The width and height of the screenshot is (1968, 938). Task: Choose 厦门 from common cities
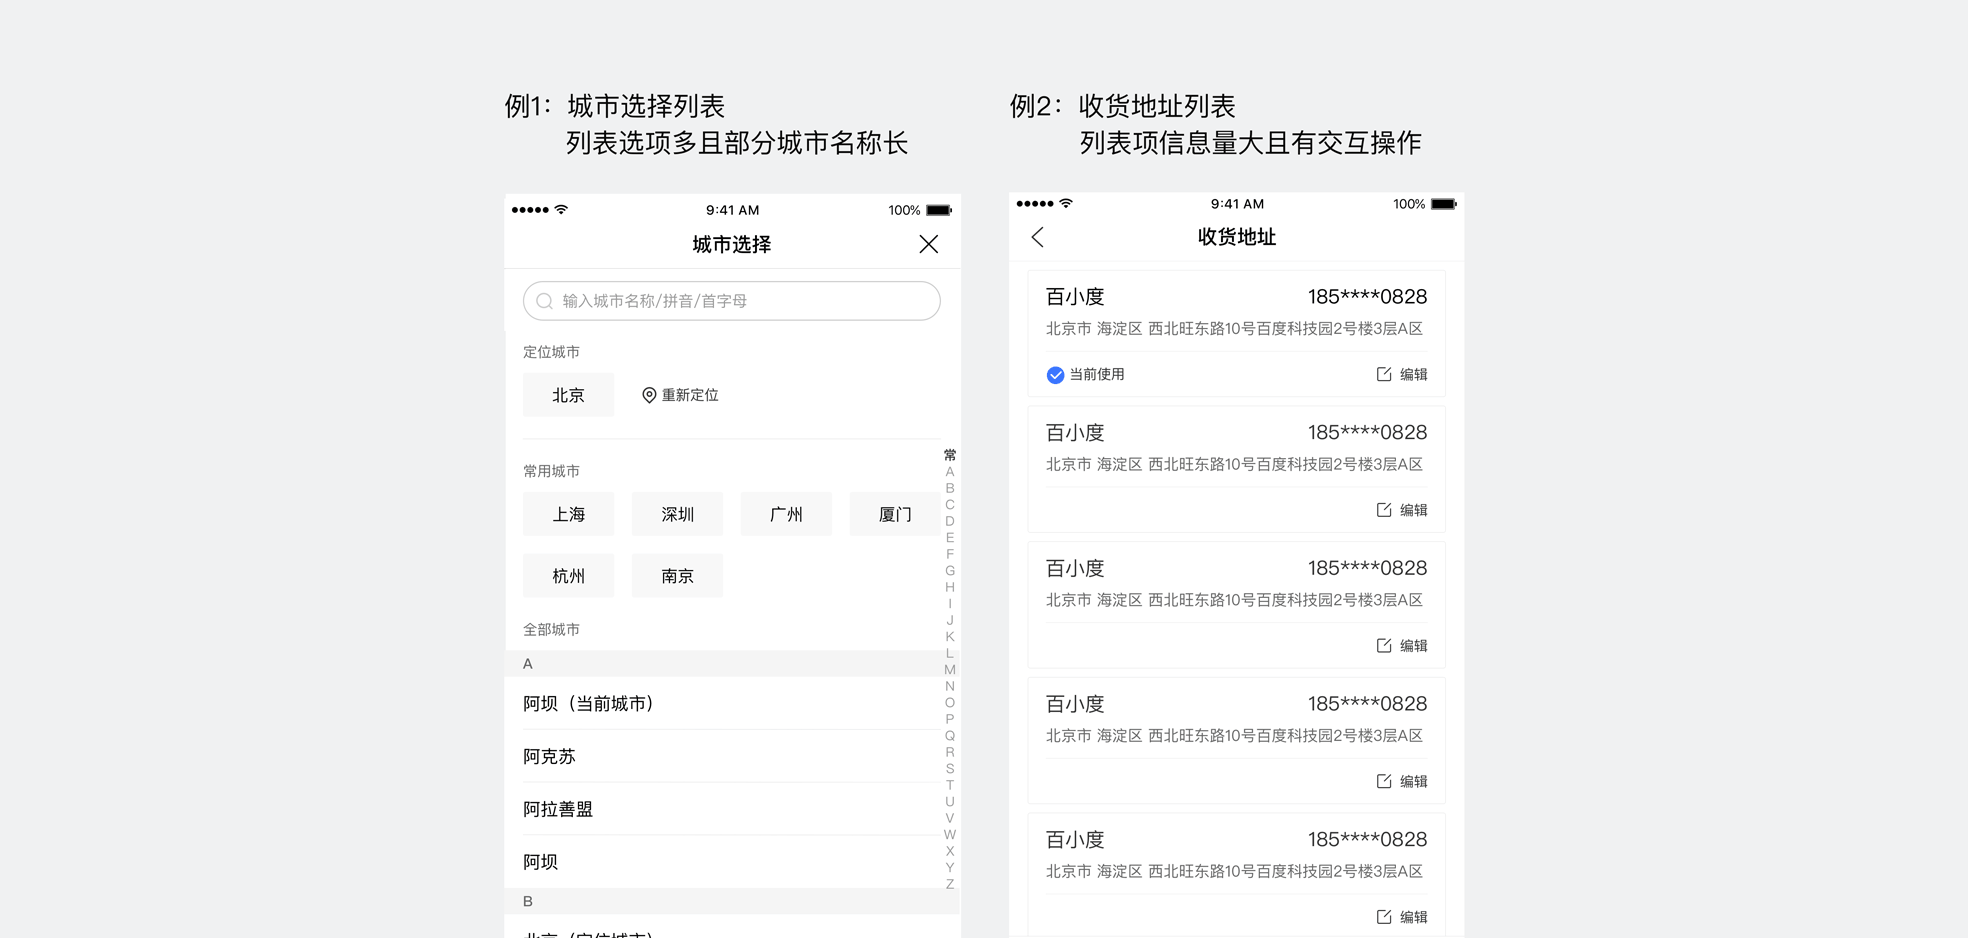[x=894, y=515]
